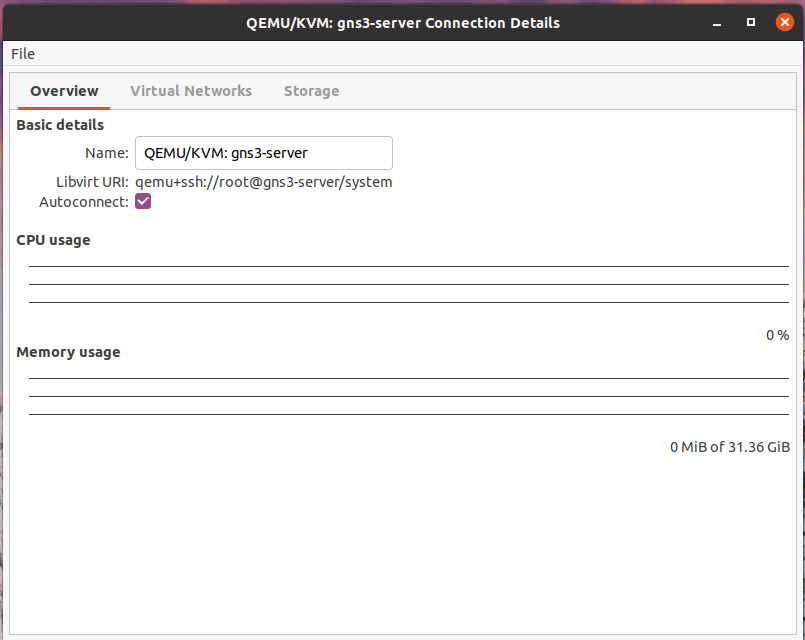Select the Storage tab
Viewport: 805px width, 640px height.
311,91
